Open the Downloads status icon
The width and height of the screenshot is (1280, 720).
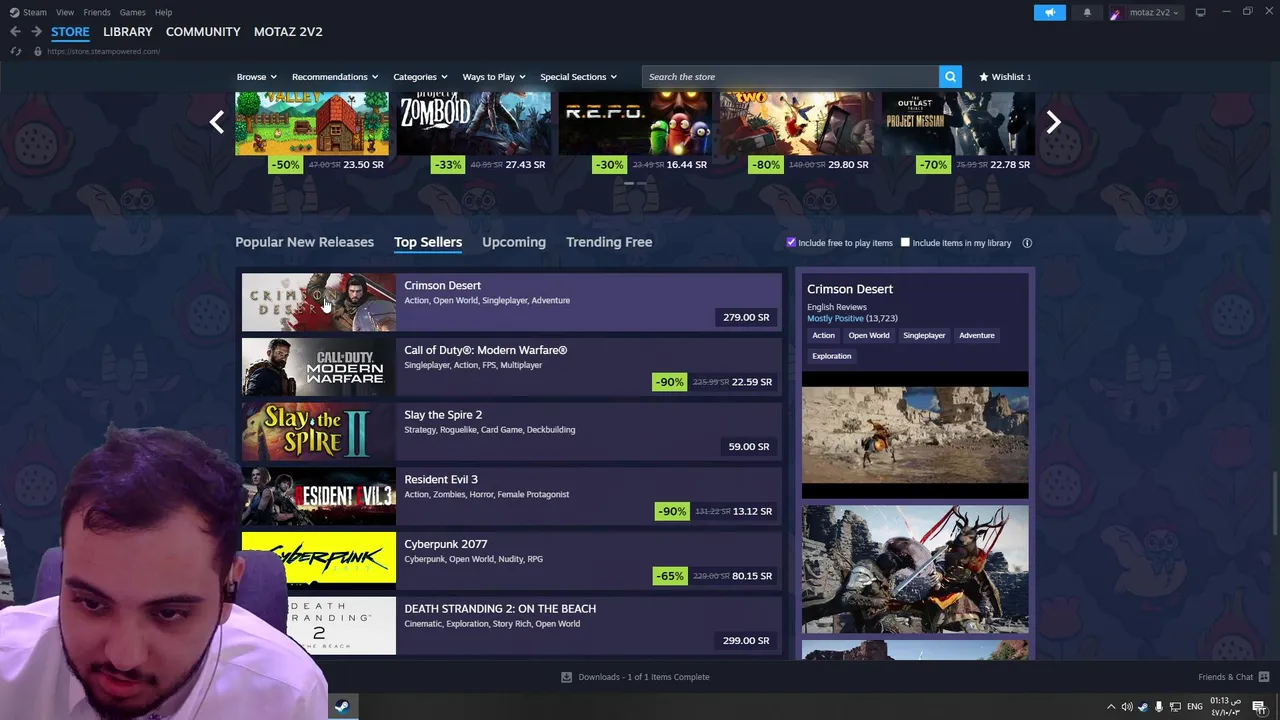566,677
